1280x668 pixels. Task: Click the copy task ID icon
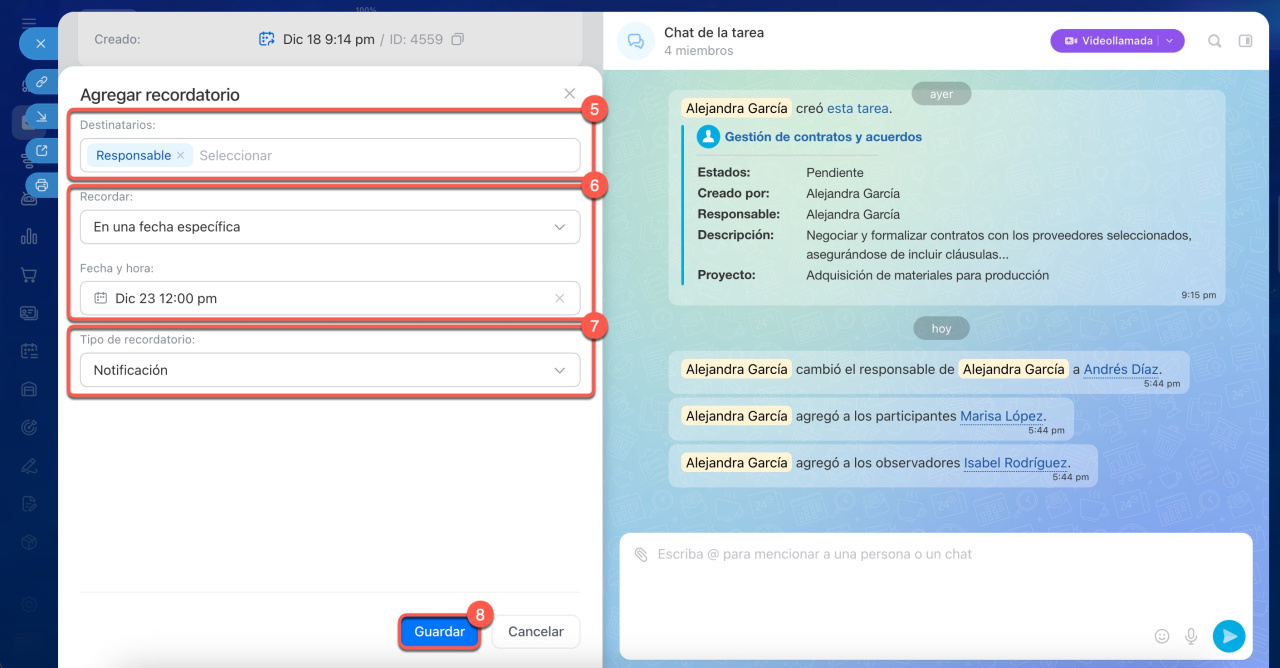click(457, 39)
